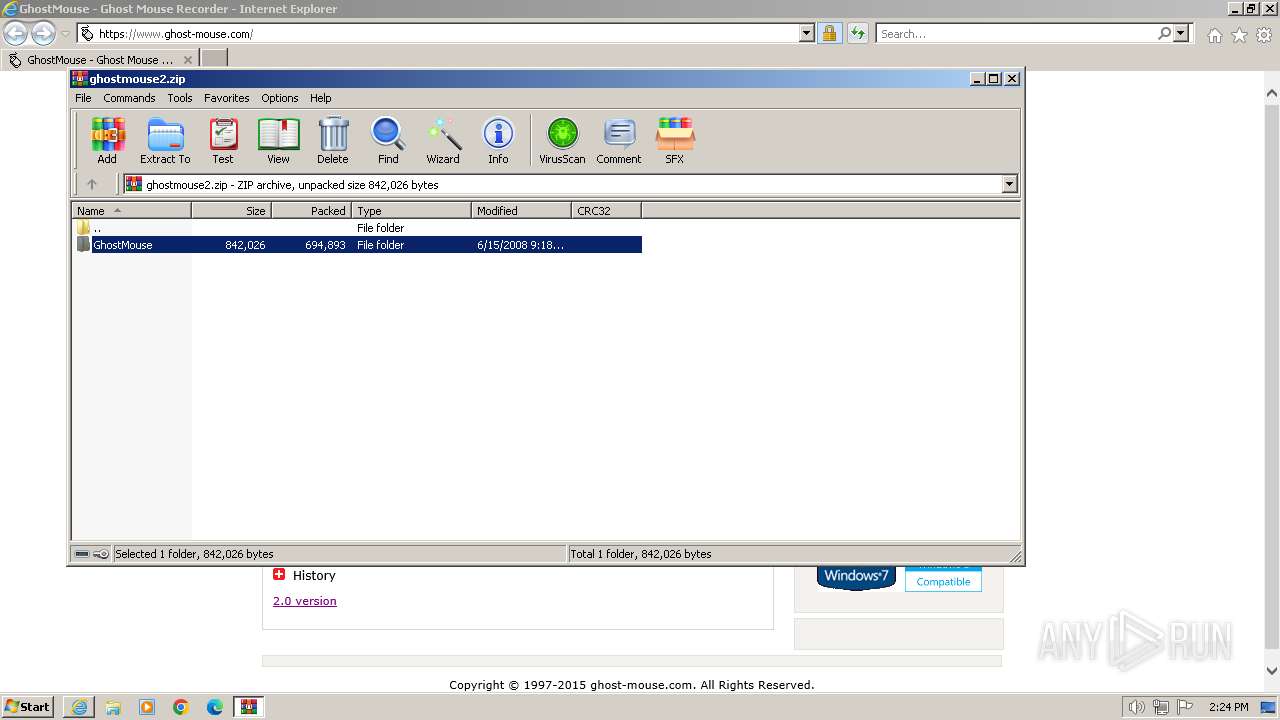
Task: Open the View file tool
Action: 278,140
